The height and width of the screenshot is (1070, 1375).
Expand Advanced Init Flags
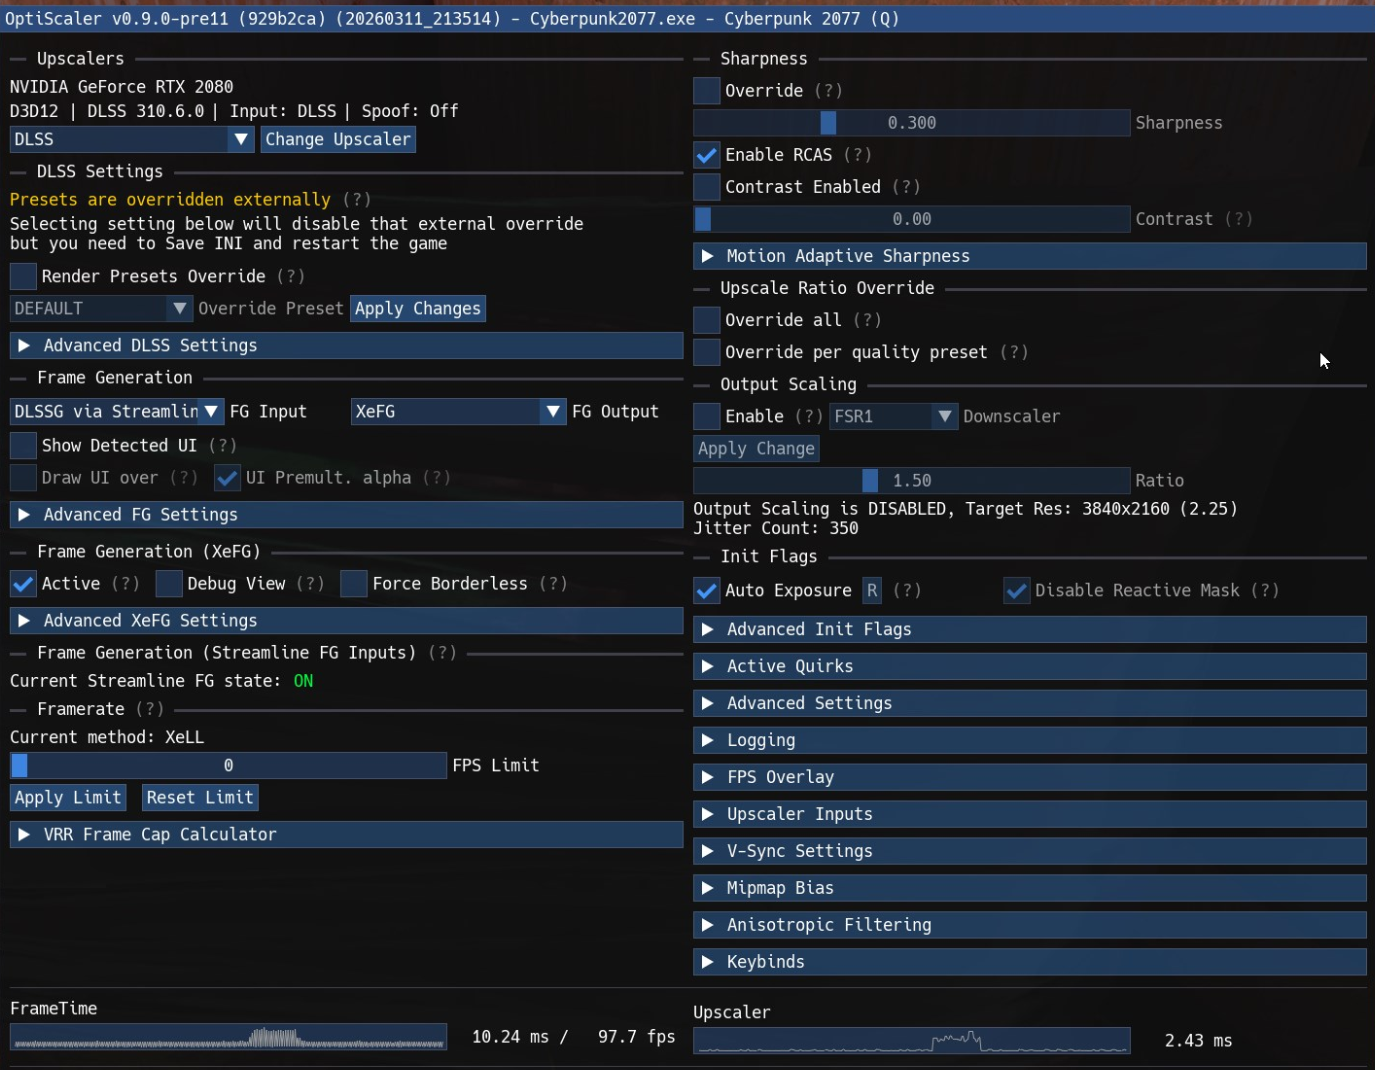1030,630
